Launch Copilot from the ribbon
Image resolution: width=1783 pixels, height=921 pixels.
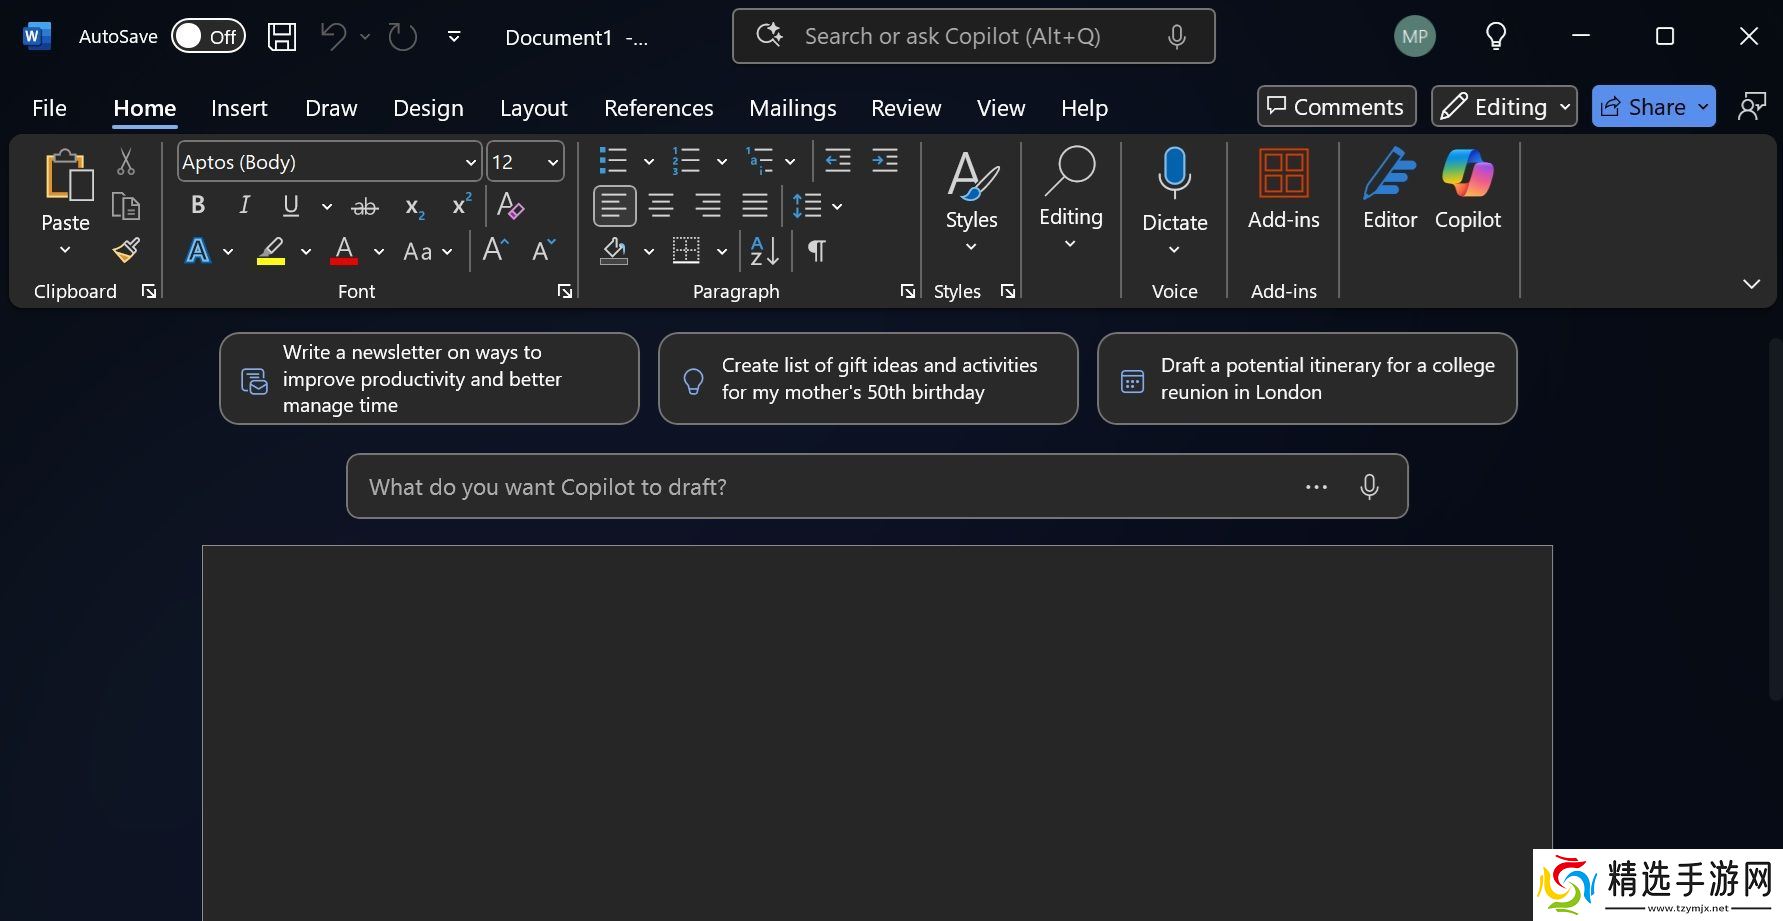click(x=1467, y=190)
